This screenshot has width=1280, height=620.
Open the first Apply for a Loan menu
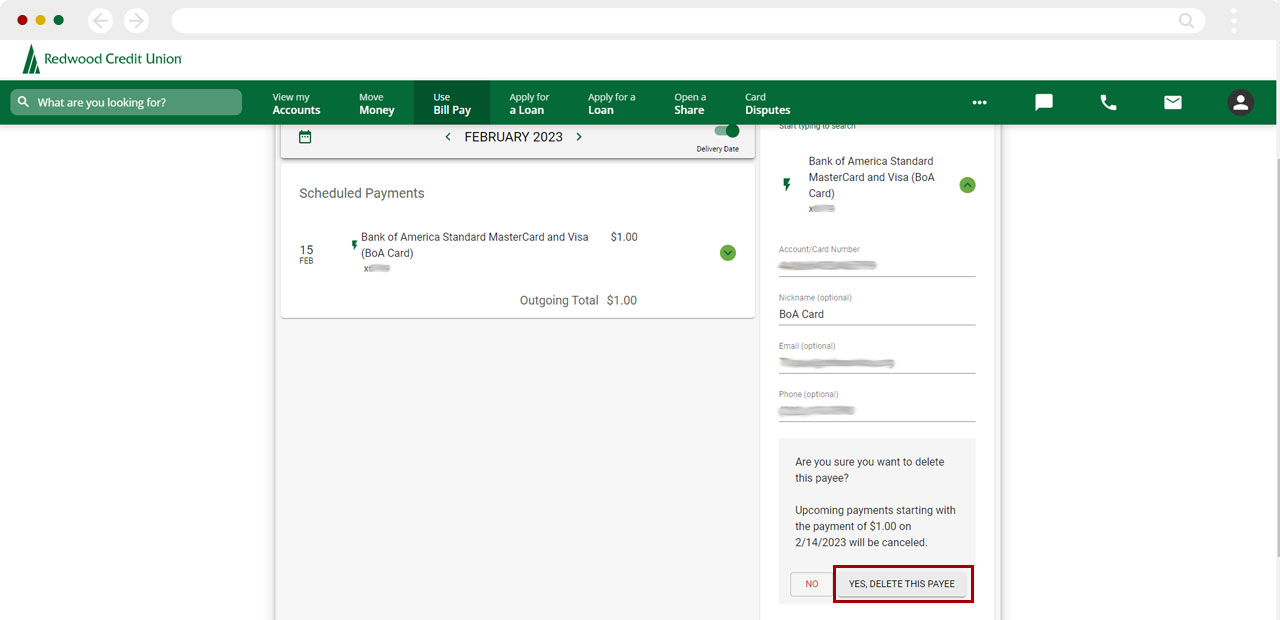pyautogui.click(x=529, y=103)
